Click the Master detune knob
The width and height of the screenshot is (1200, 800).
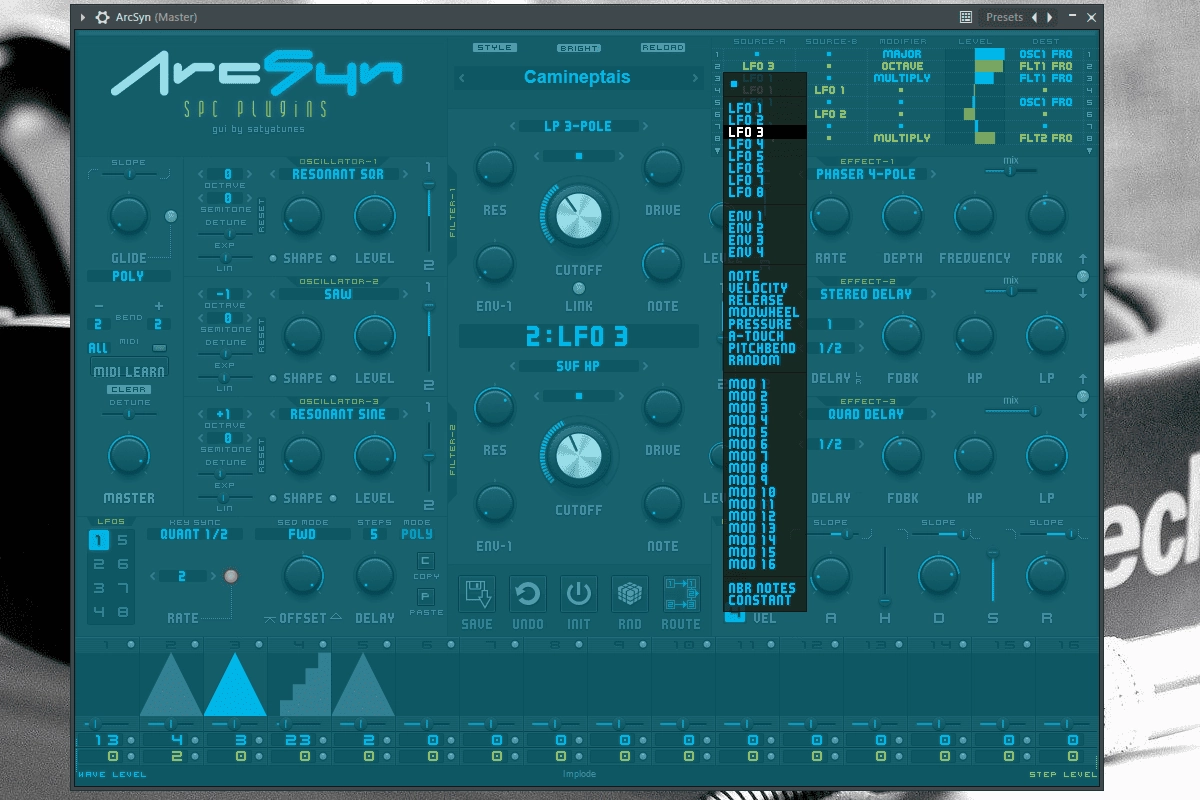(x=128, y=455)
